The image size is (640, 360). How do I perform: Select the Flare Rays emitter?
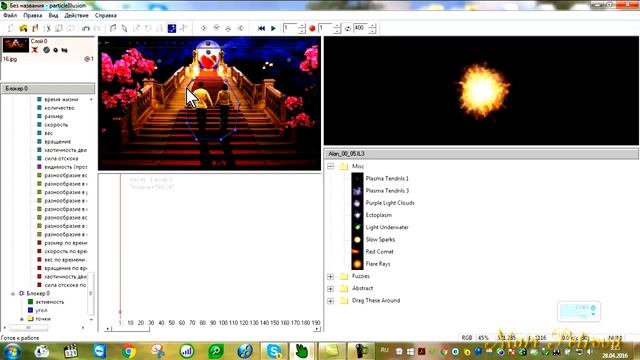coord(378,264)
